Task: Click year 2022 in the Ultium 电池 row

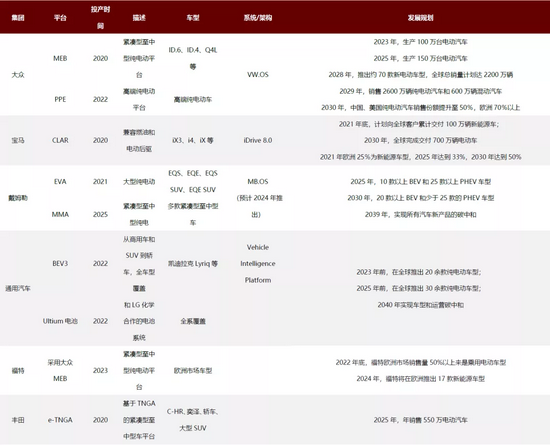Action: pyautogui.click(x=100, y=321)
